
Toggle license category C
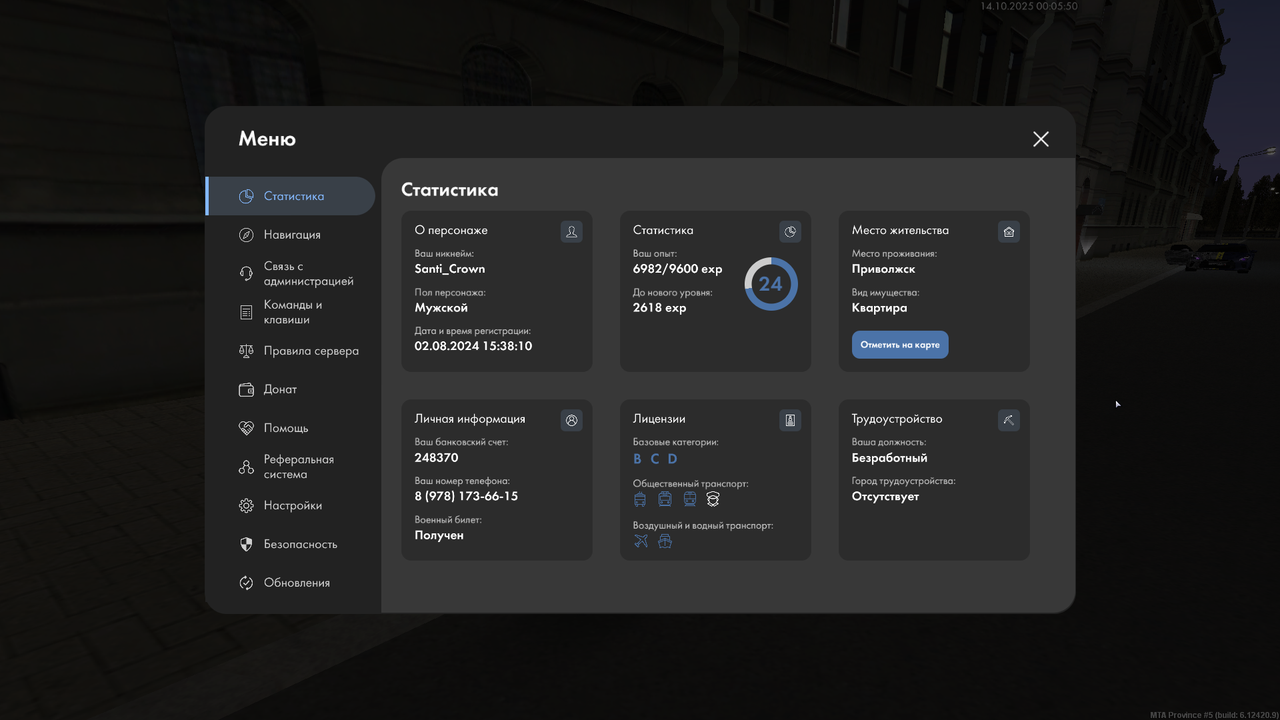coord(653,458)
